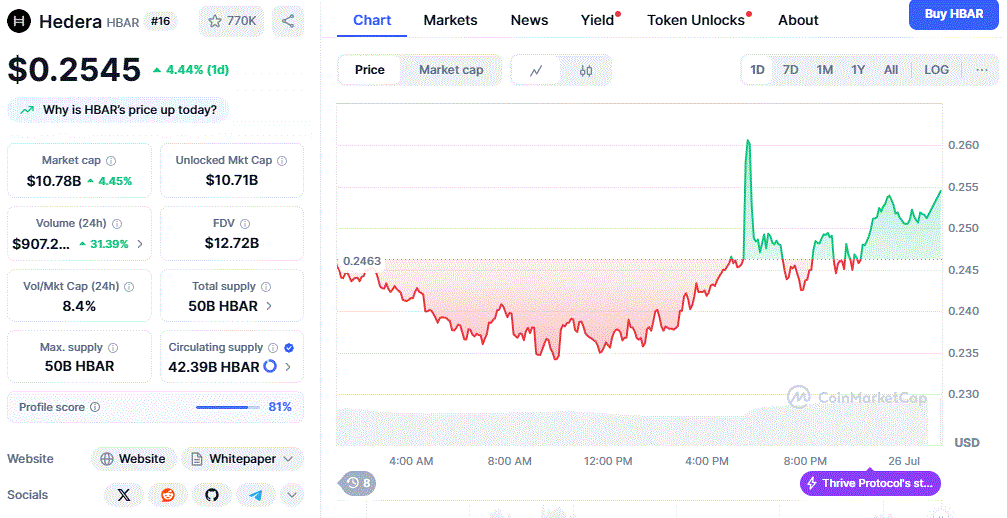The image size is (1007, 518).
Task: Switch chart to Market cap view
Action: click(x=451, y=70)
